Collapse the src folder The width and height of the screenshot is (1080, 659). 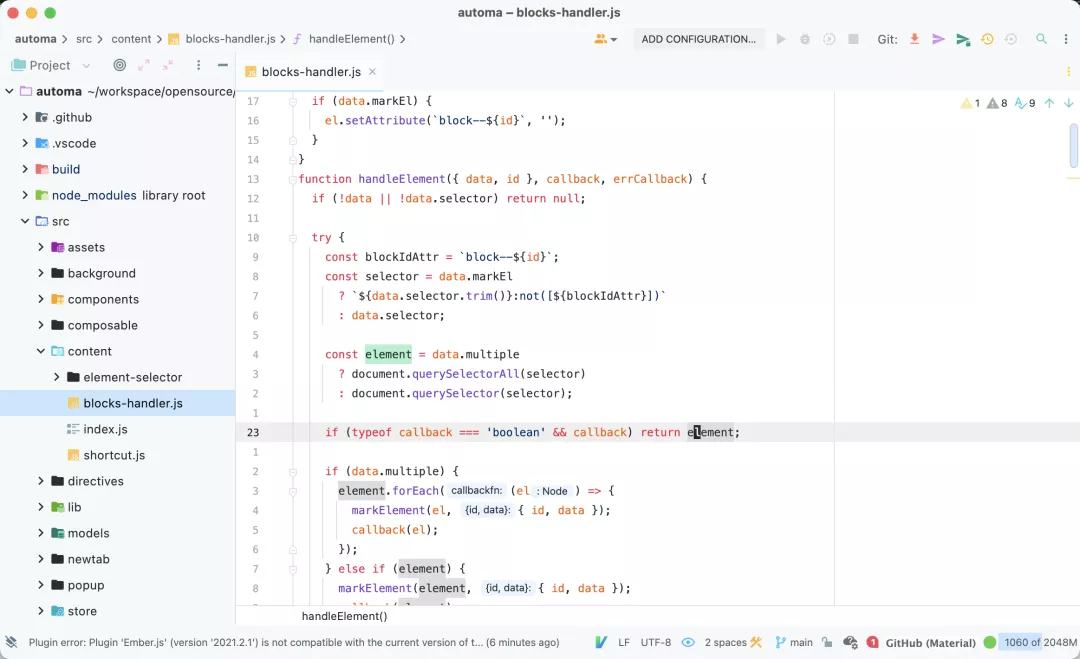click(x=25, y=221)
